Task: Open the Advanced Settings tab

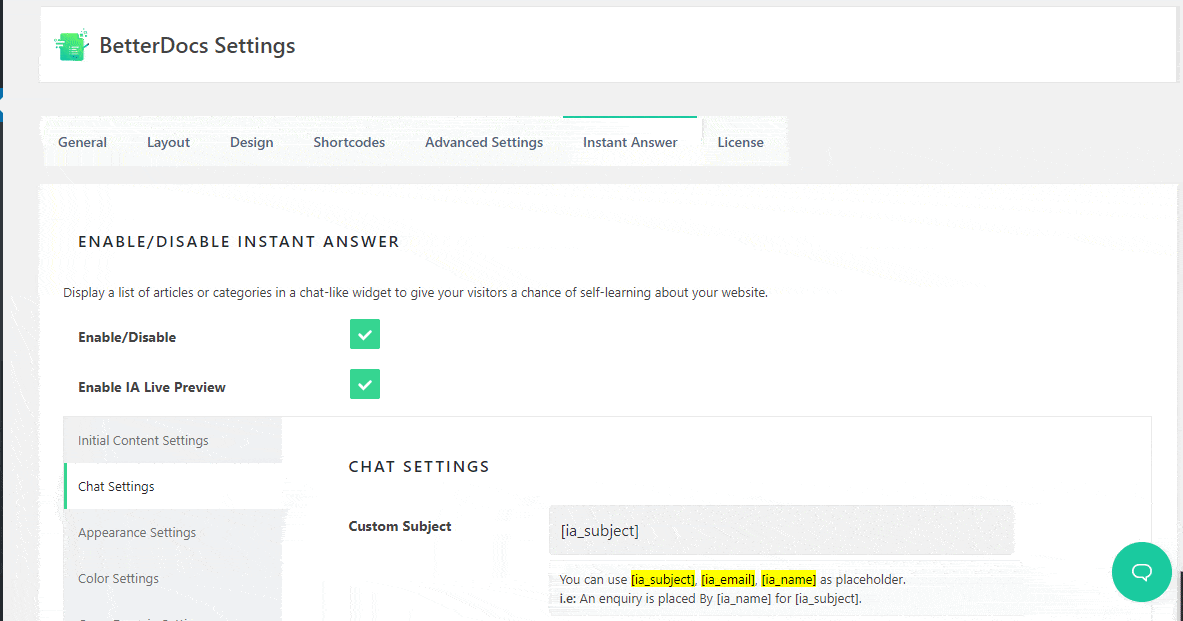Action: (484, 142)
